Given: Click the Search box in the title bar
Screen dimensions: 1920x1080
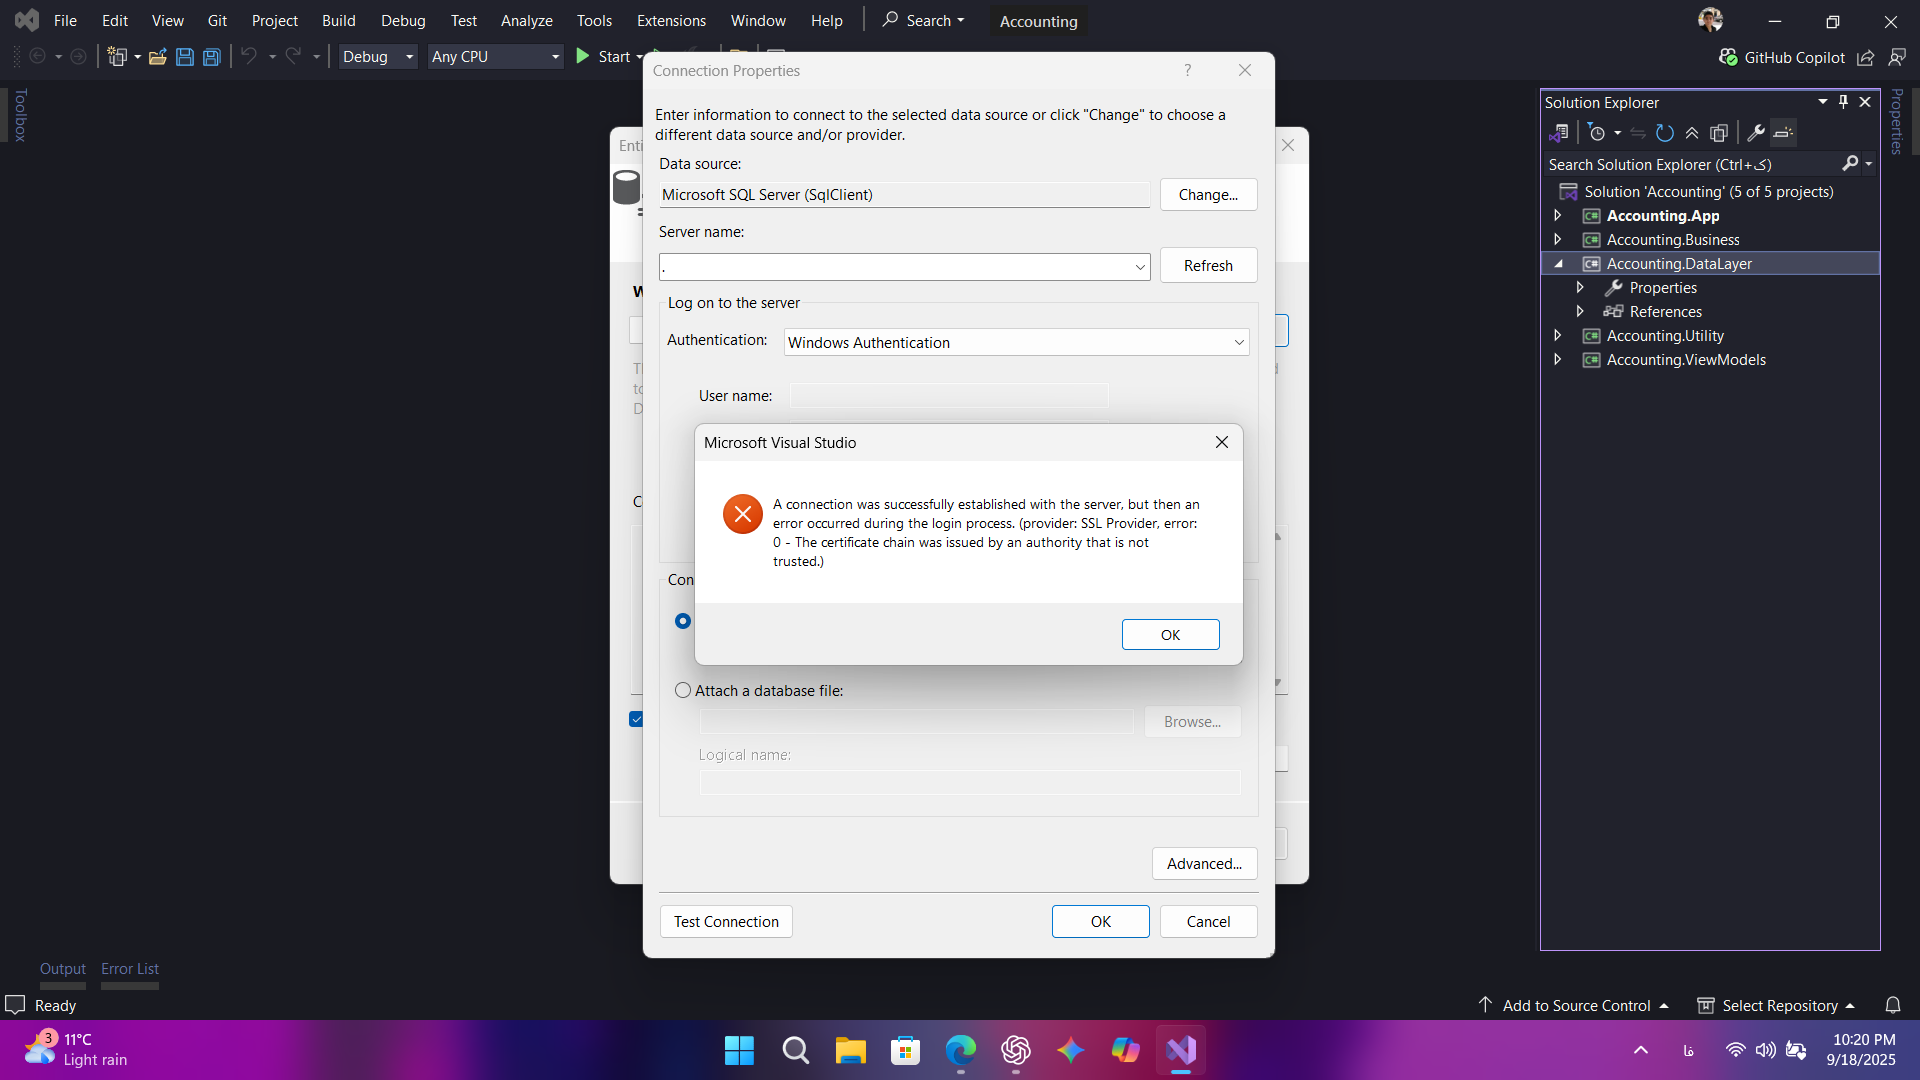Looking at the screenshot, I should (923, 20).
